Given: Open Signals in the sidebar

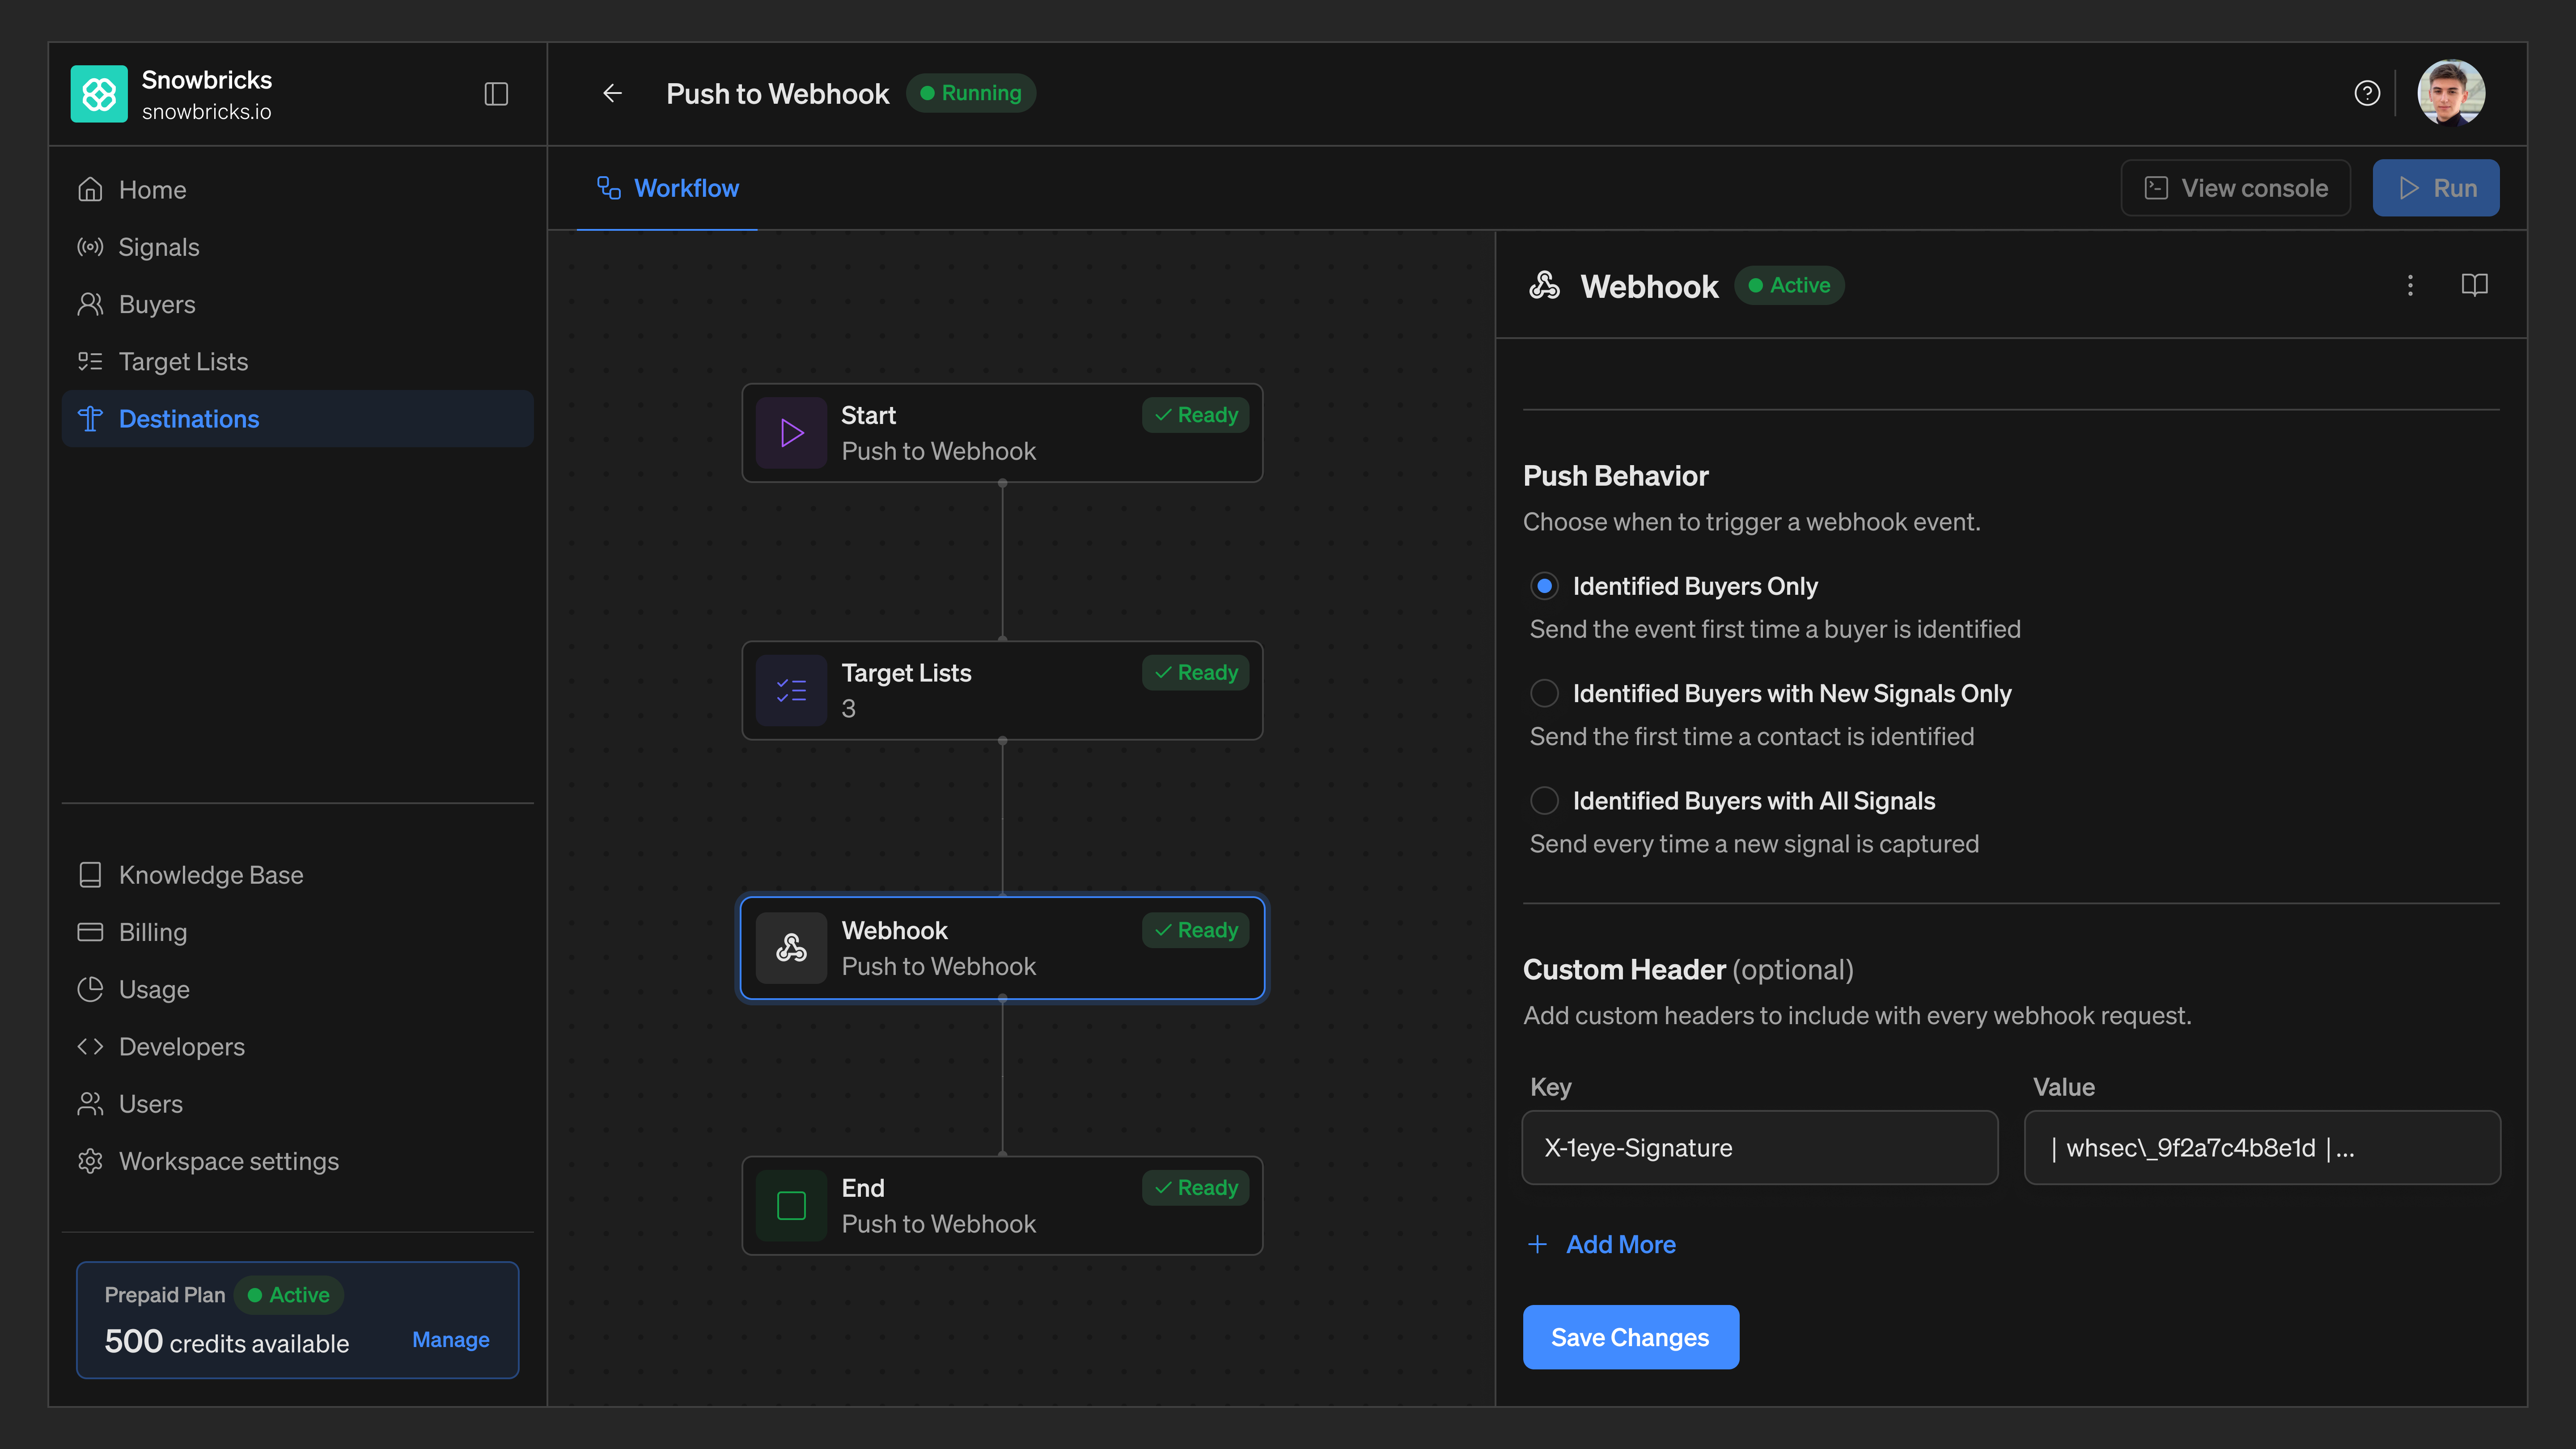Looking at the screenshot, I should (297, 247).
